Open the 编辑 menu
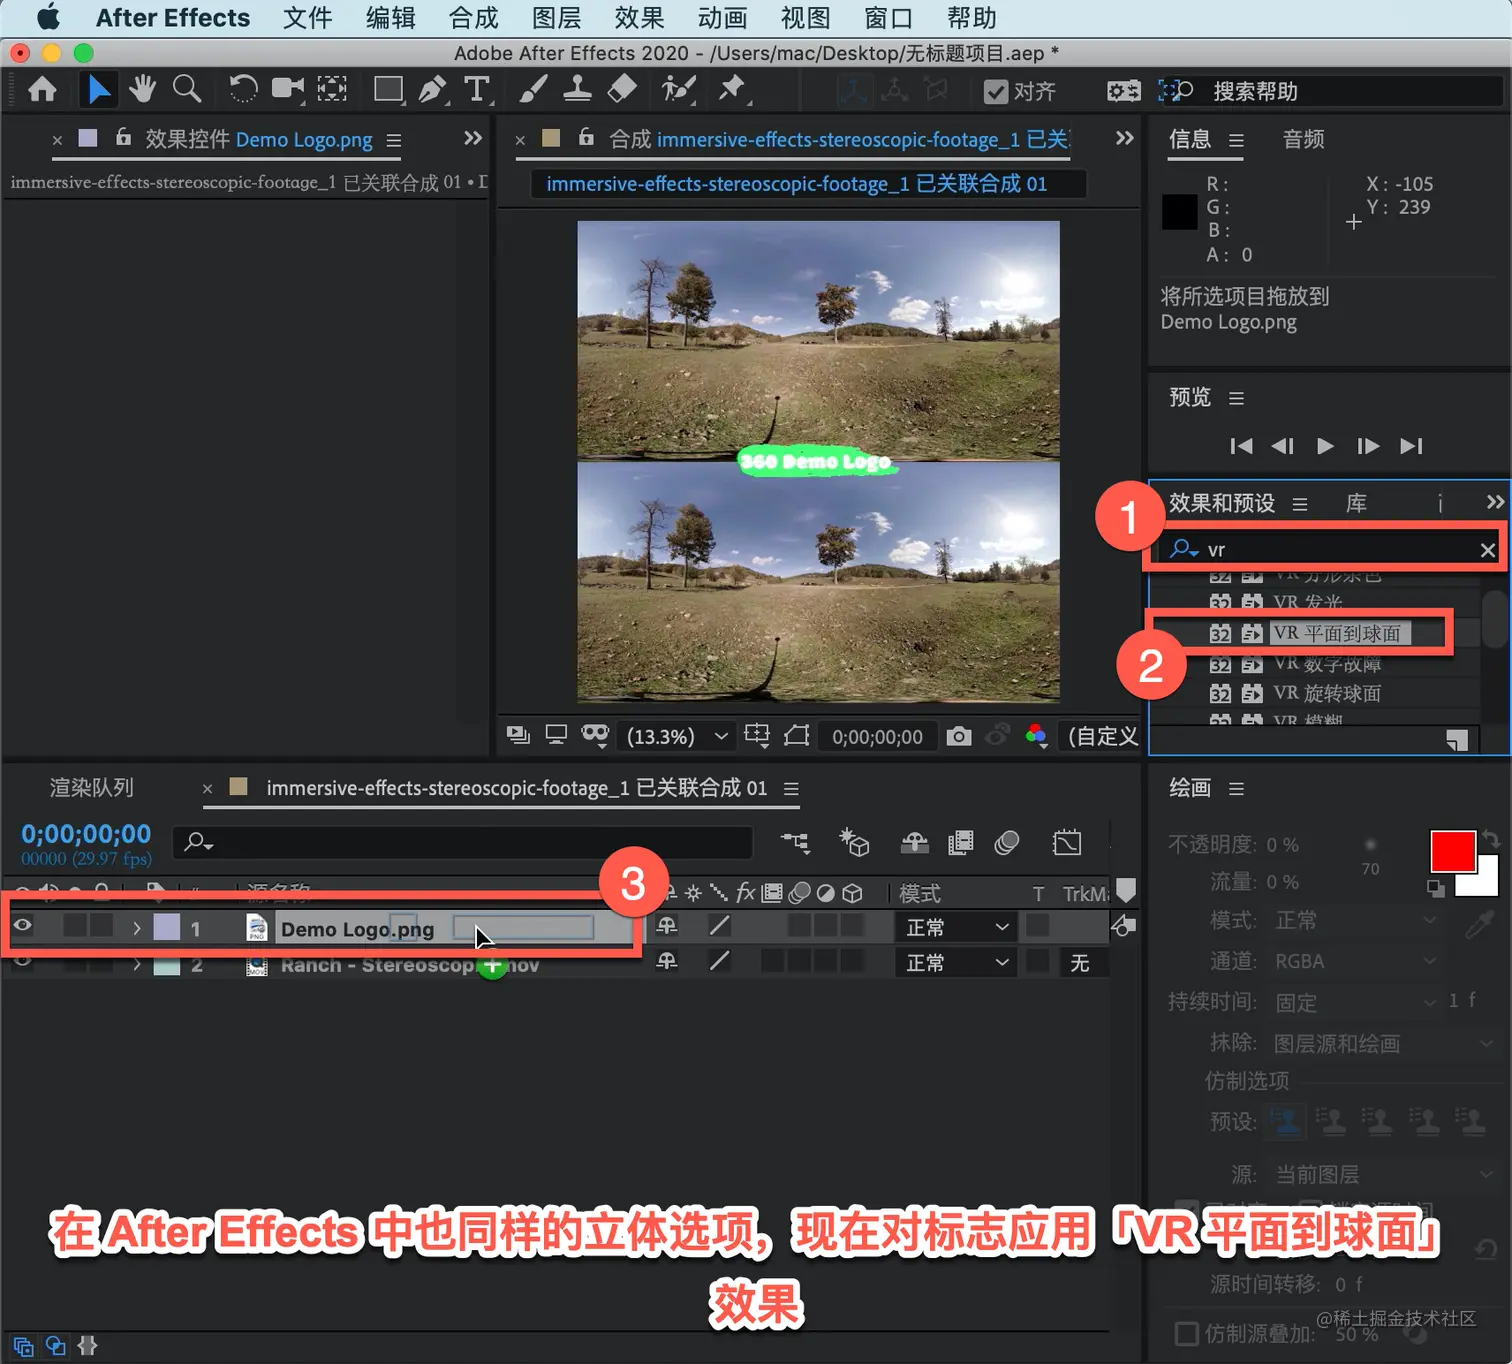Image resolution: width=1512 pixels, height=1364 pixels. 390,18
